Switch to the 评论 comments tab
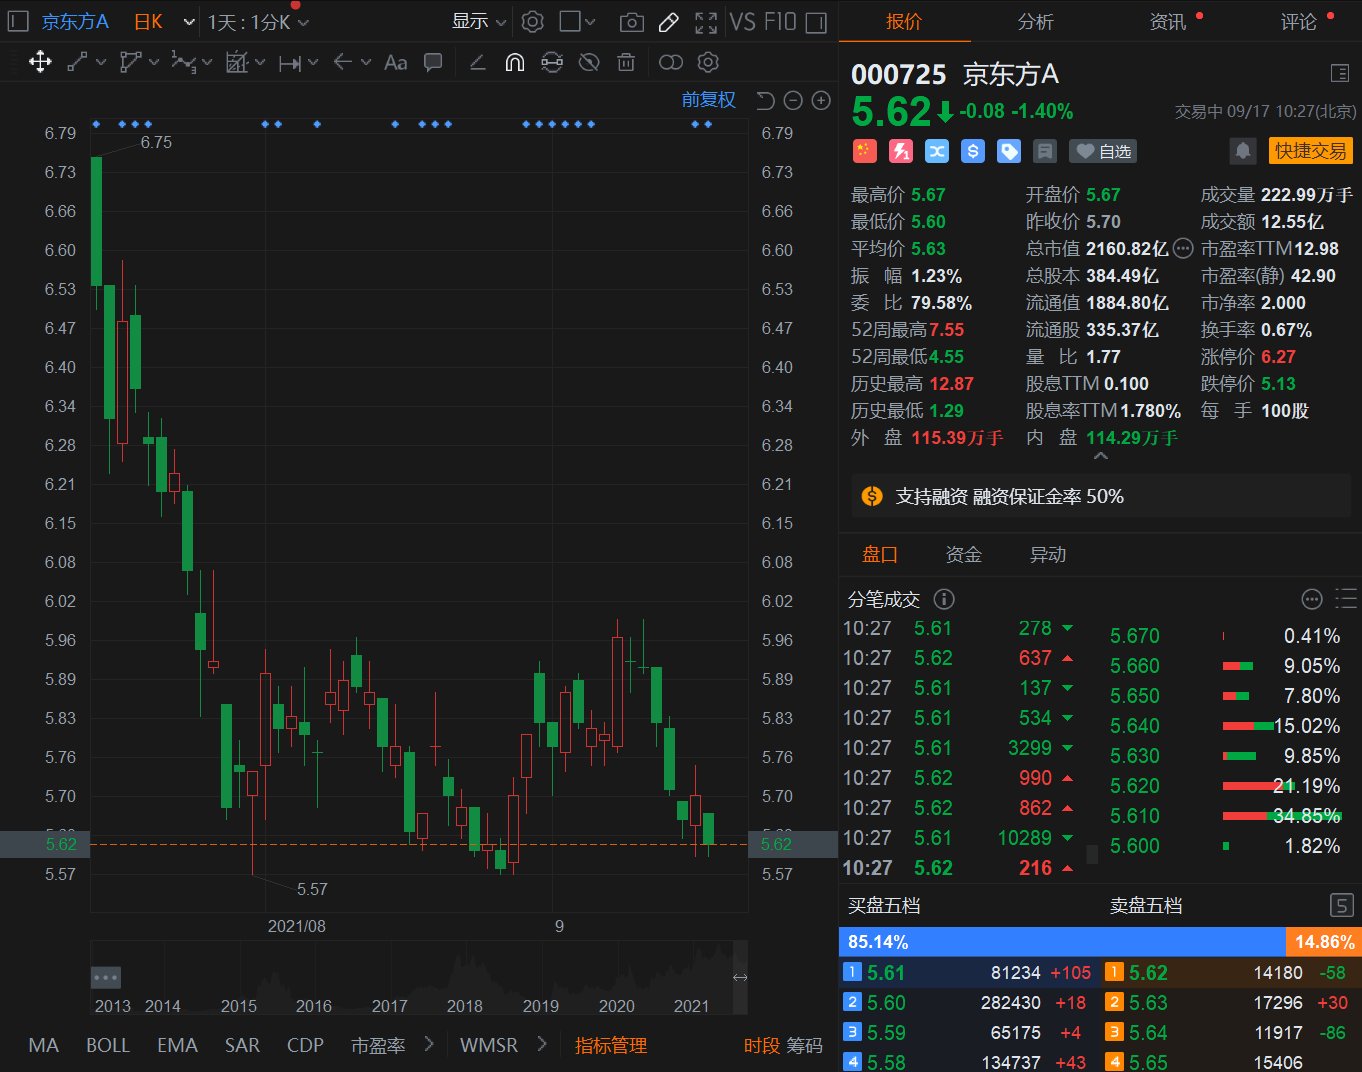Image resolution: width=1362 pixels, height=1072 pixels. (1298, 21)
